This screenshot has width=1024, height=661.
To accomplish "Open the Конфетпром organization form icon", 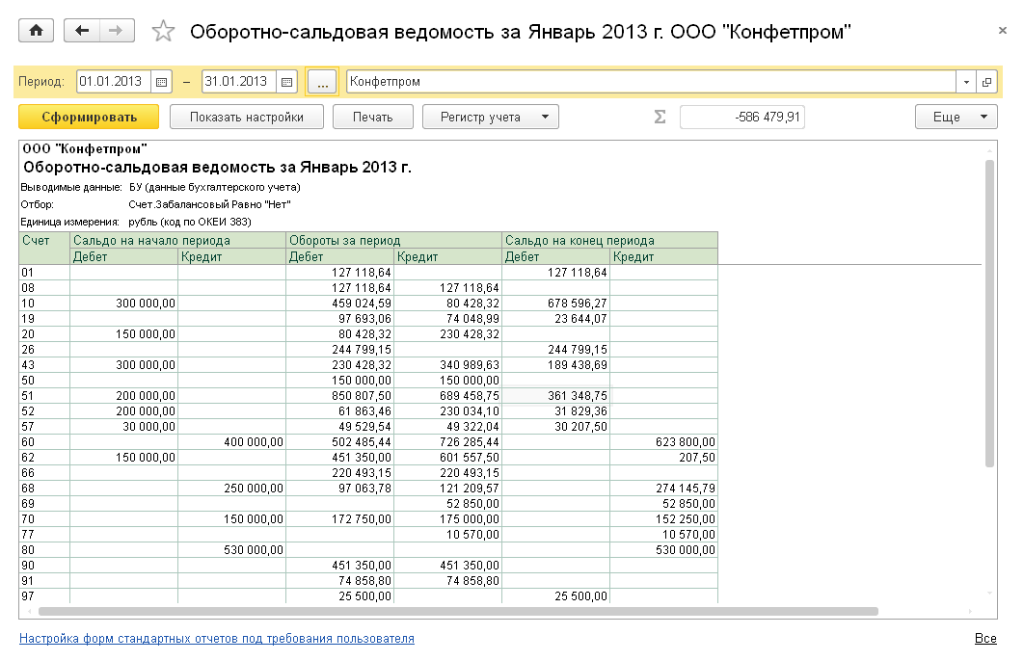I will point(986,82).
